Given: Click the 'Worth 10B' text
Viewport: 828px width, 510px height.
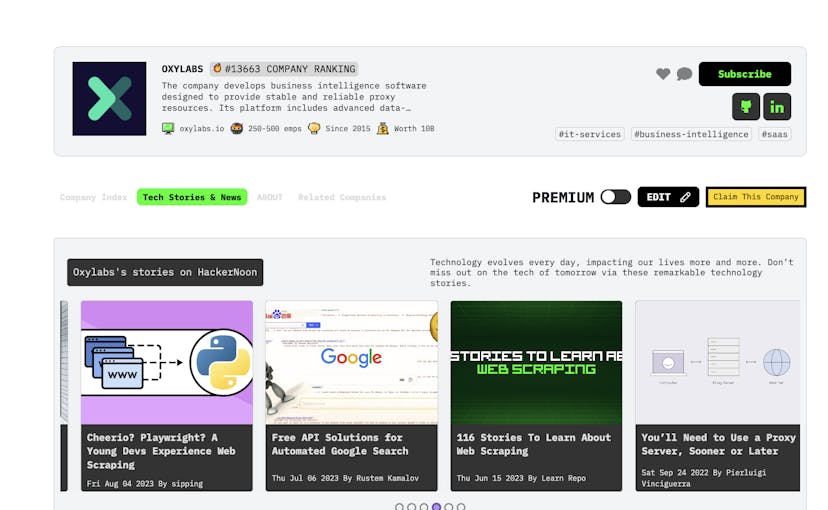Looking at the screenshot, I should pyautogui.click(x=414, y=128).
